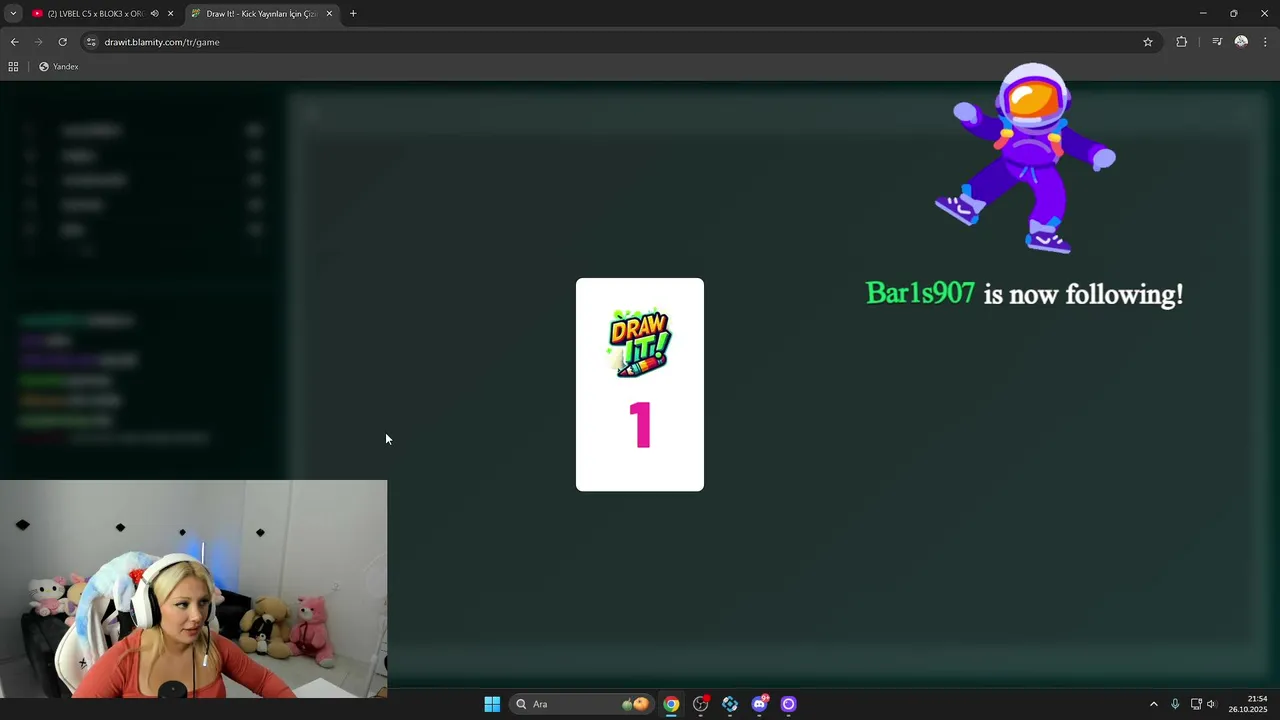The image size is (1280, 720).
Task: Click the Draw It! logo on countdown card
Action: click(x=640, y=343)
